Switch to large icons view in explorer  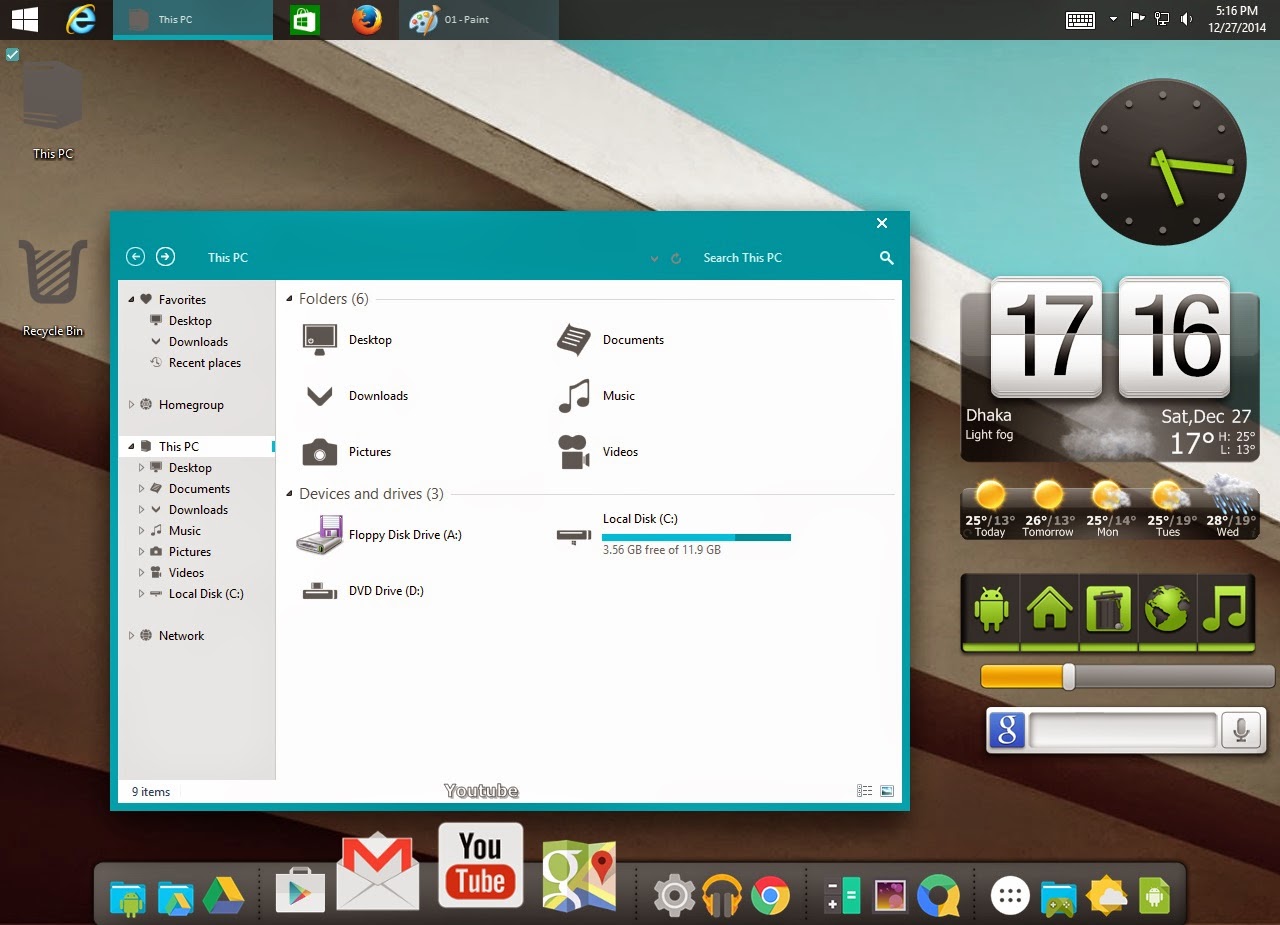click(887, 791)
